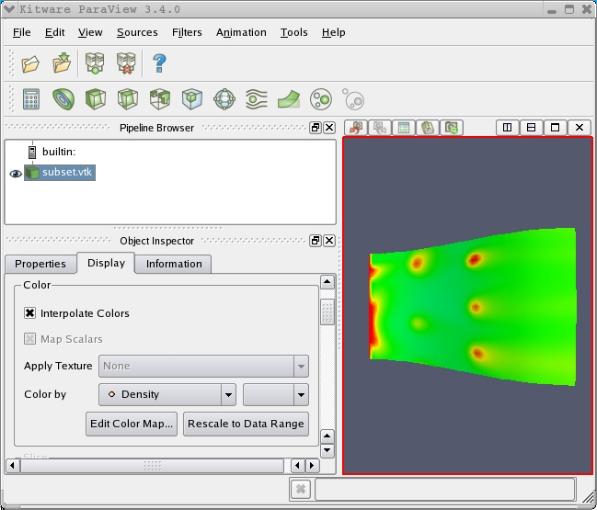Click the Object Inspector vertical scrollbar handle
This screenshot has height=510, width=597.
click(327, 312)
